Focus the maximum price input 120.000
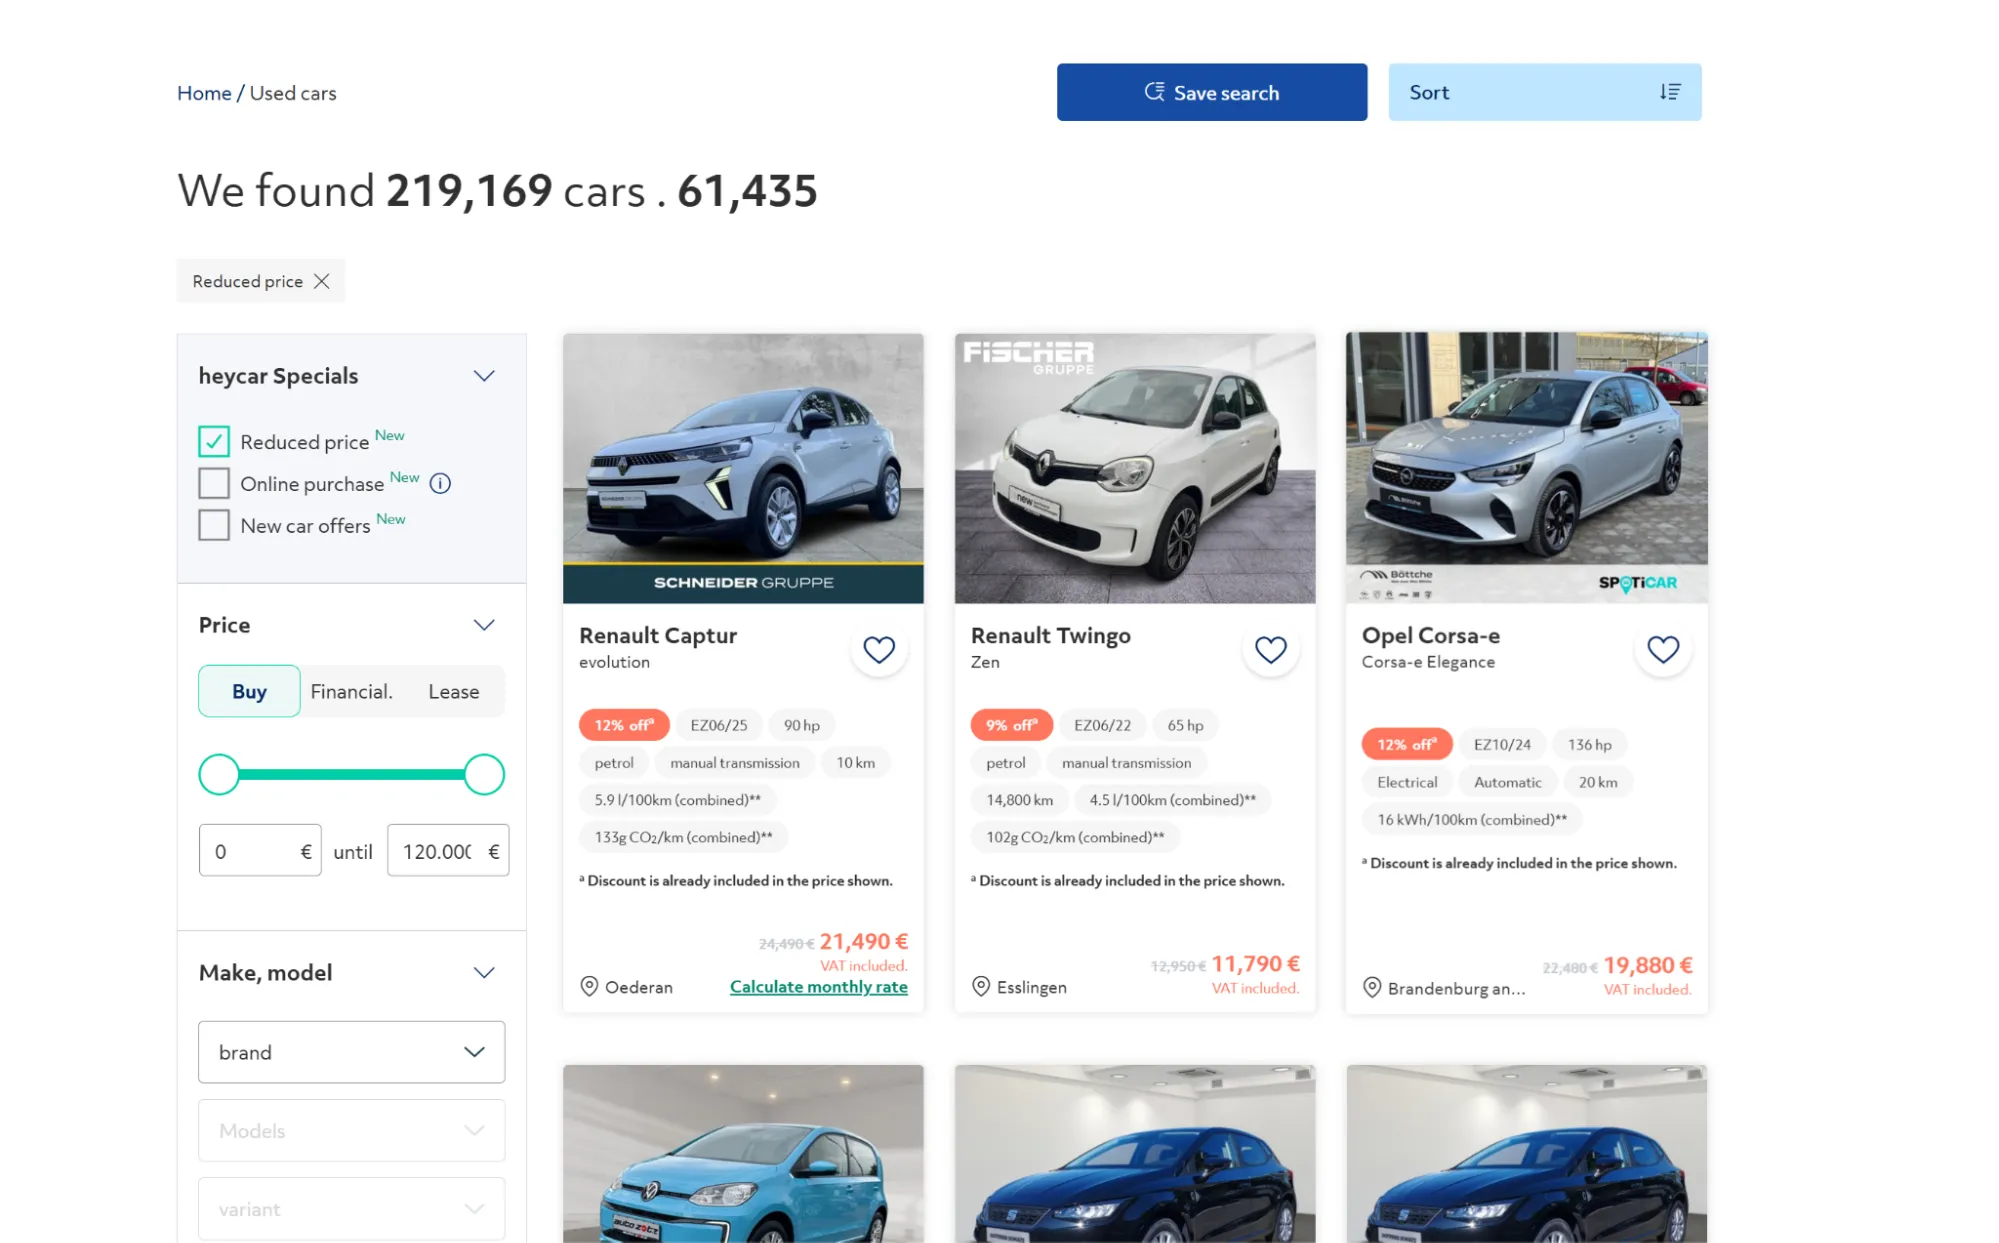1999x1243 pixels. pyautogui.click(x=448, y=851)
